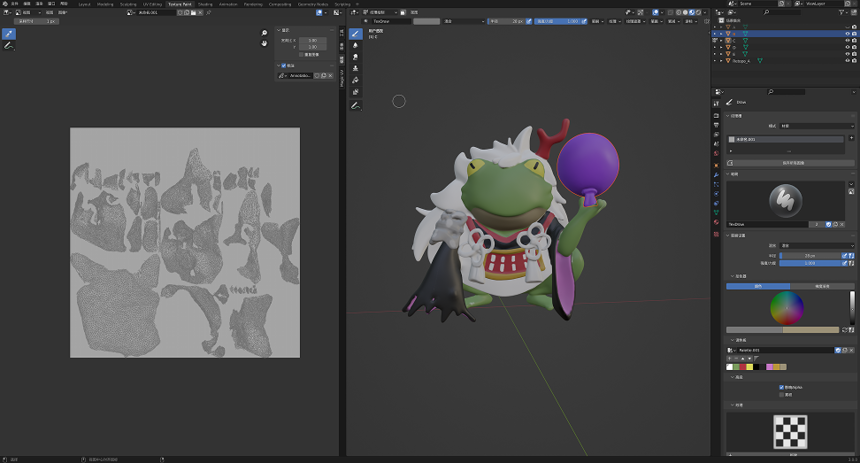This screenshot has height=463, width=860.
Task: Open the outliner filter dropdown
Action: (x=843, y=12)
